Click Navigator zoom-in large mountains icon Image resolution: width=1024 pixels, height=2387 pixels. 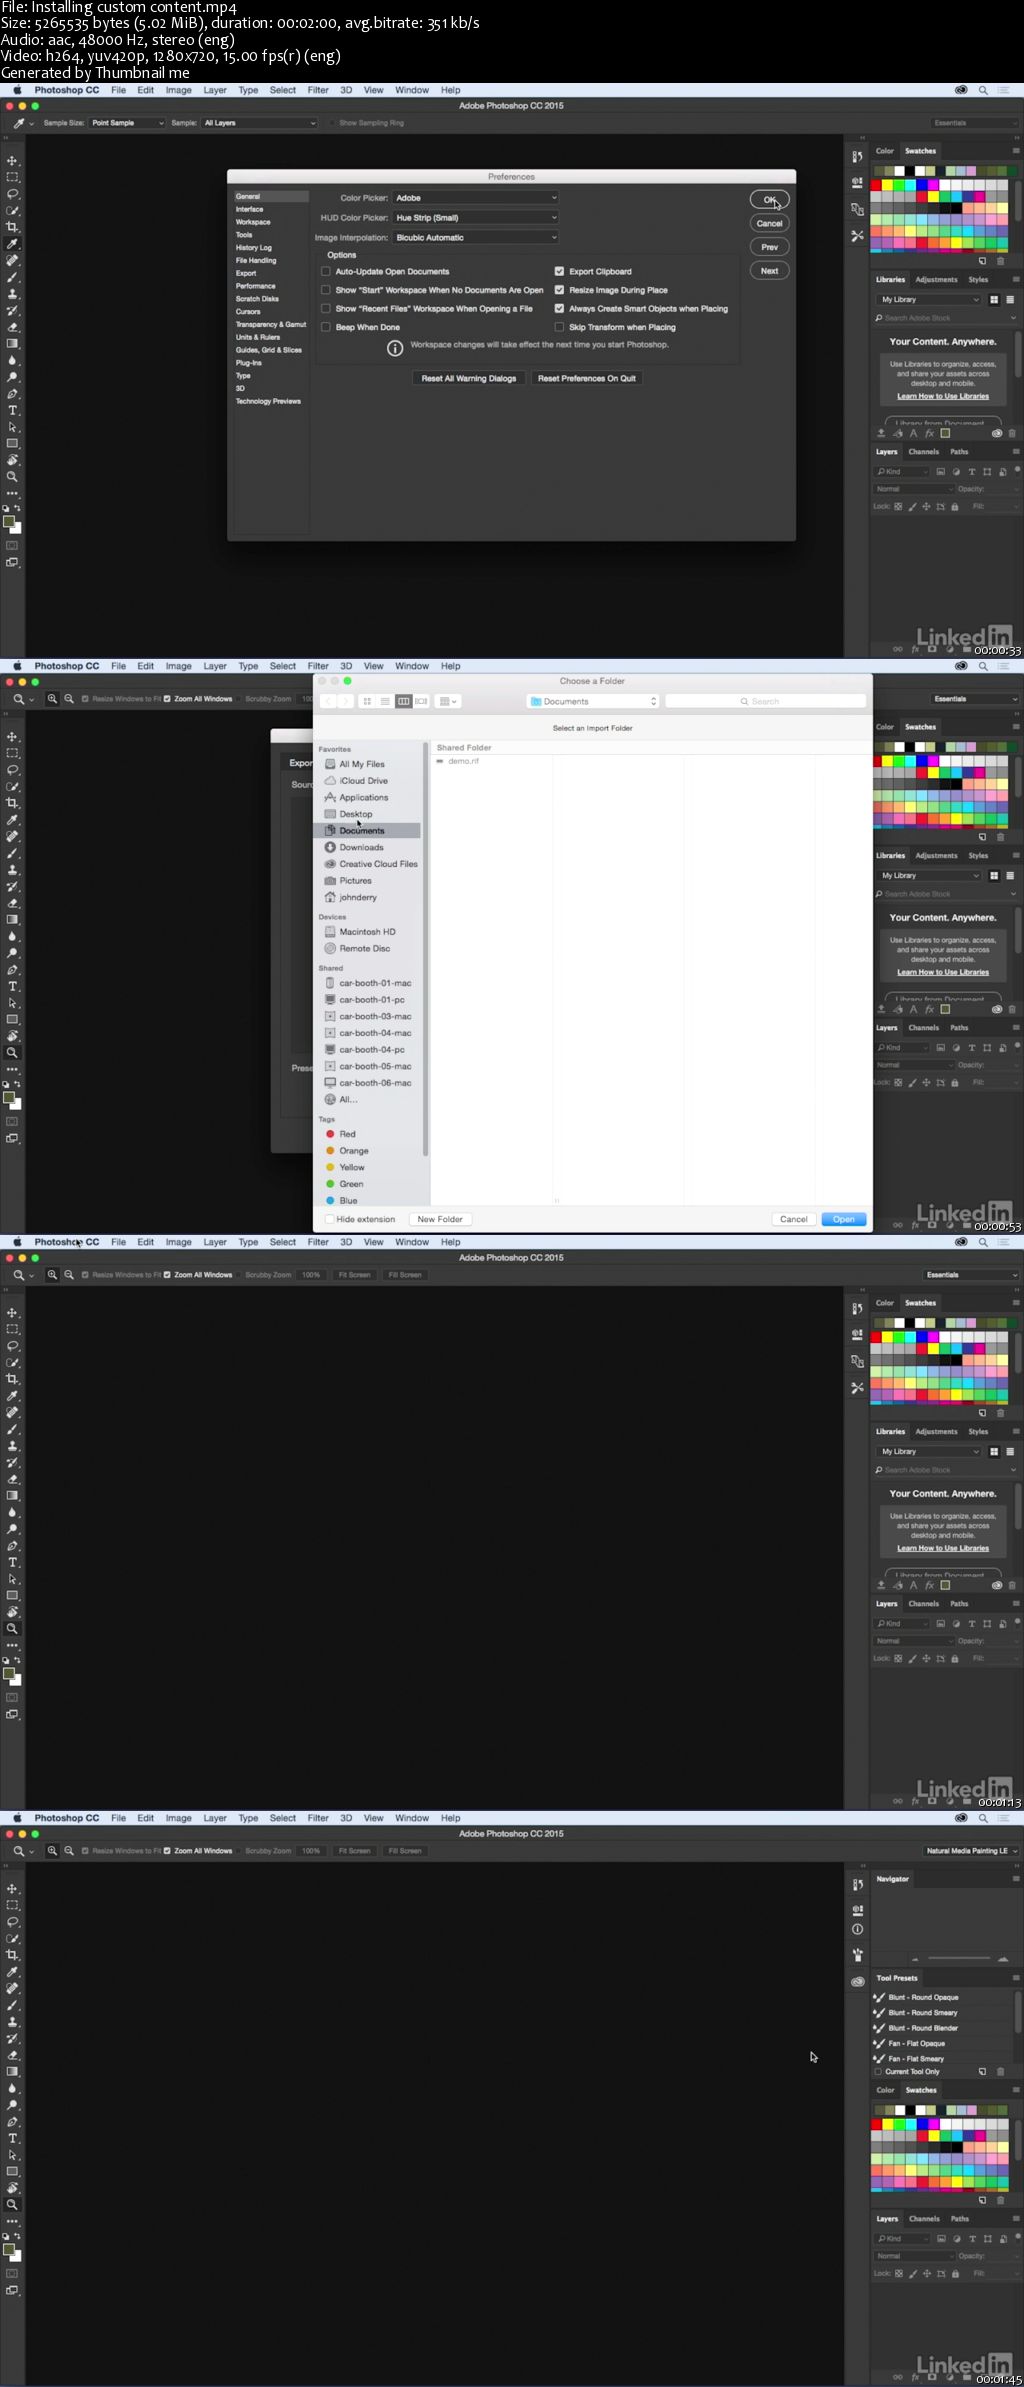coord(1003,1959)
